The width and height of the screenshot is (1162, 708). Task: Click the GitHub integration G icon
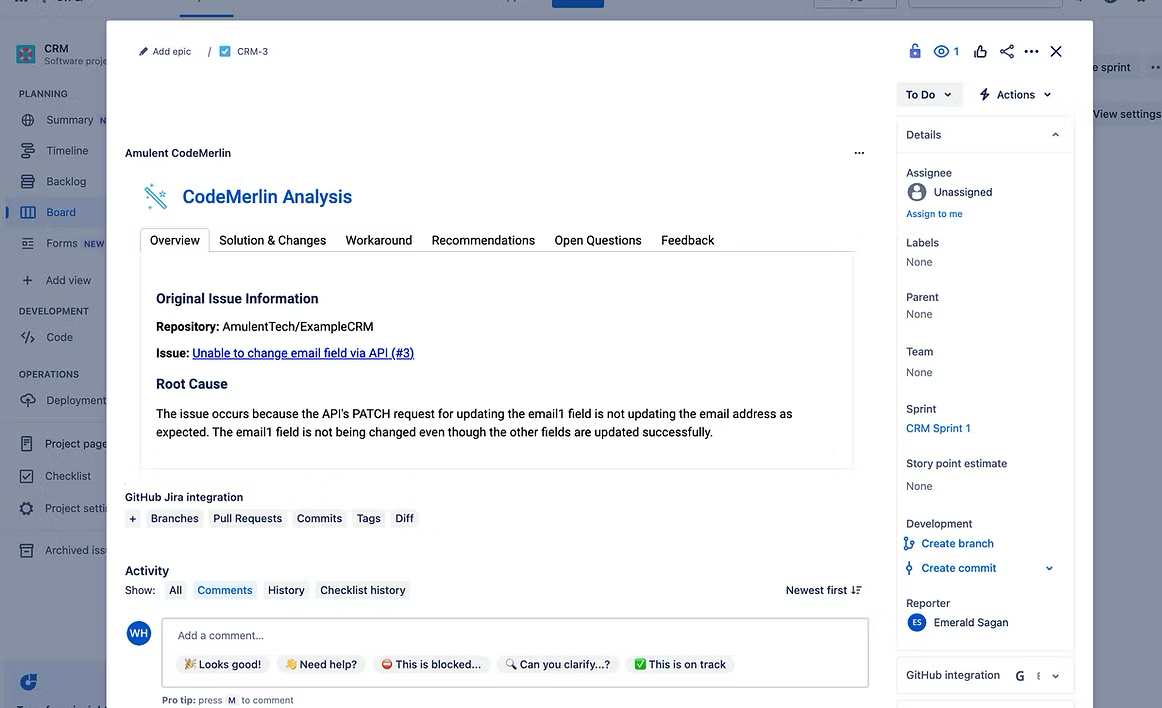tap(1020, 676)
